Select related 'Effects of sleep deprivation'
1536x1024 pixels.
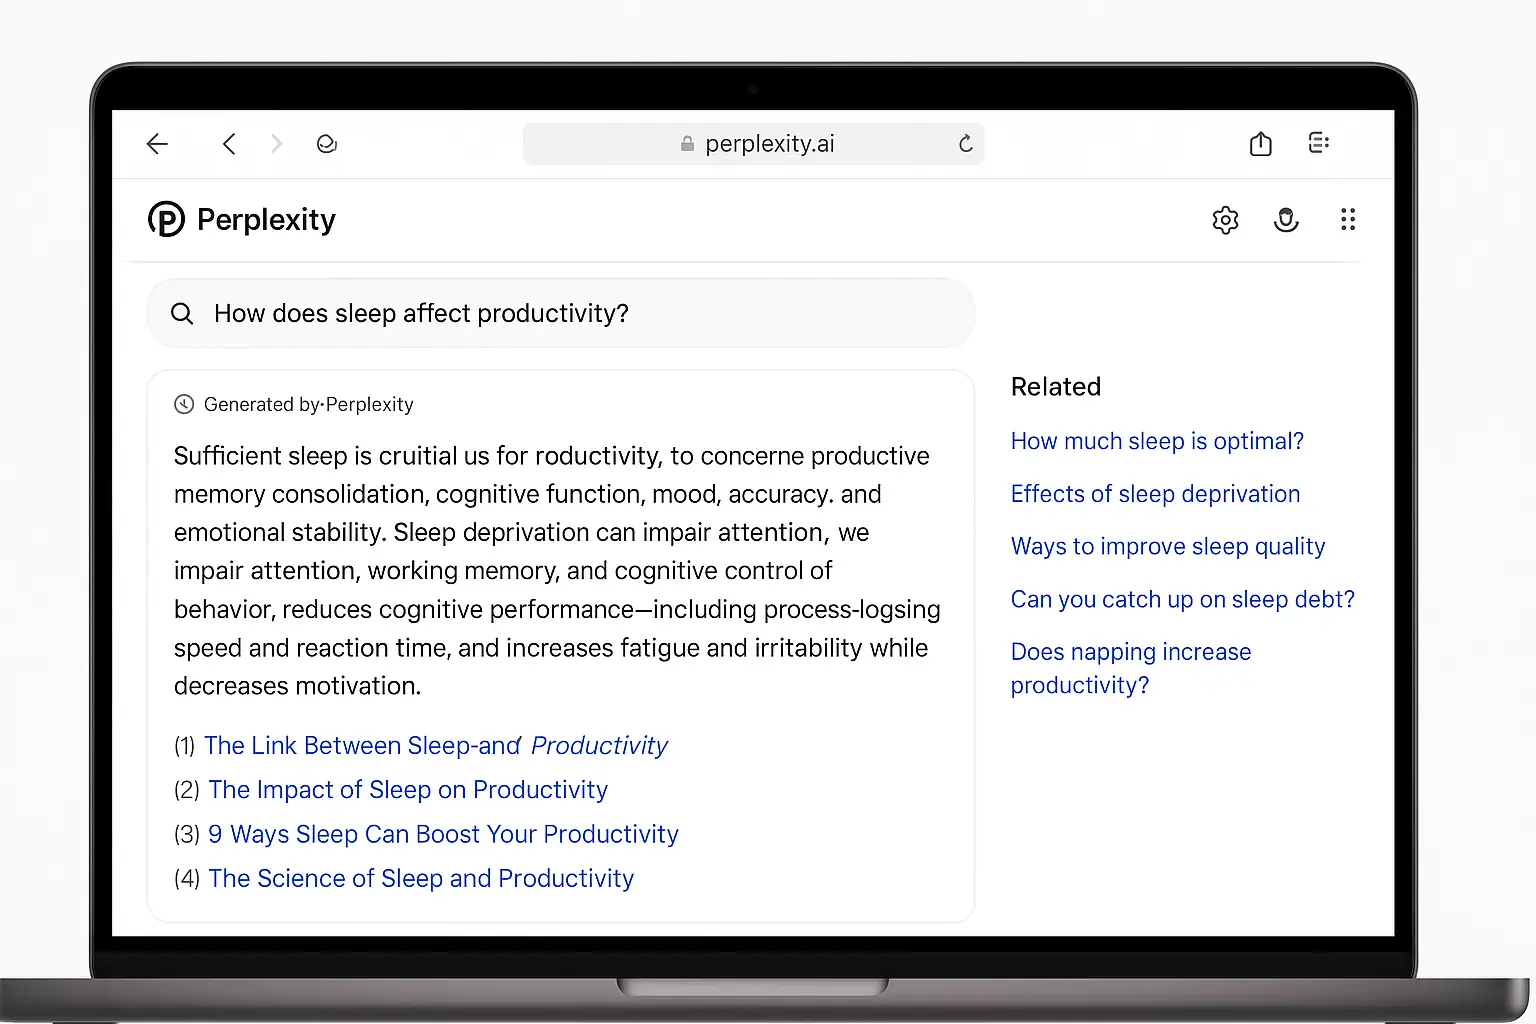coord(1155,494)
